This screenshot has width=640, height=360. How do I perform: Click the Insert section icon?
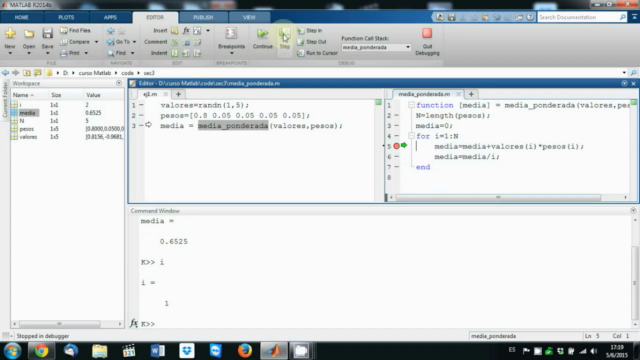[175, 31]
